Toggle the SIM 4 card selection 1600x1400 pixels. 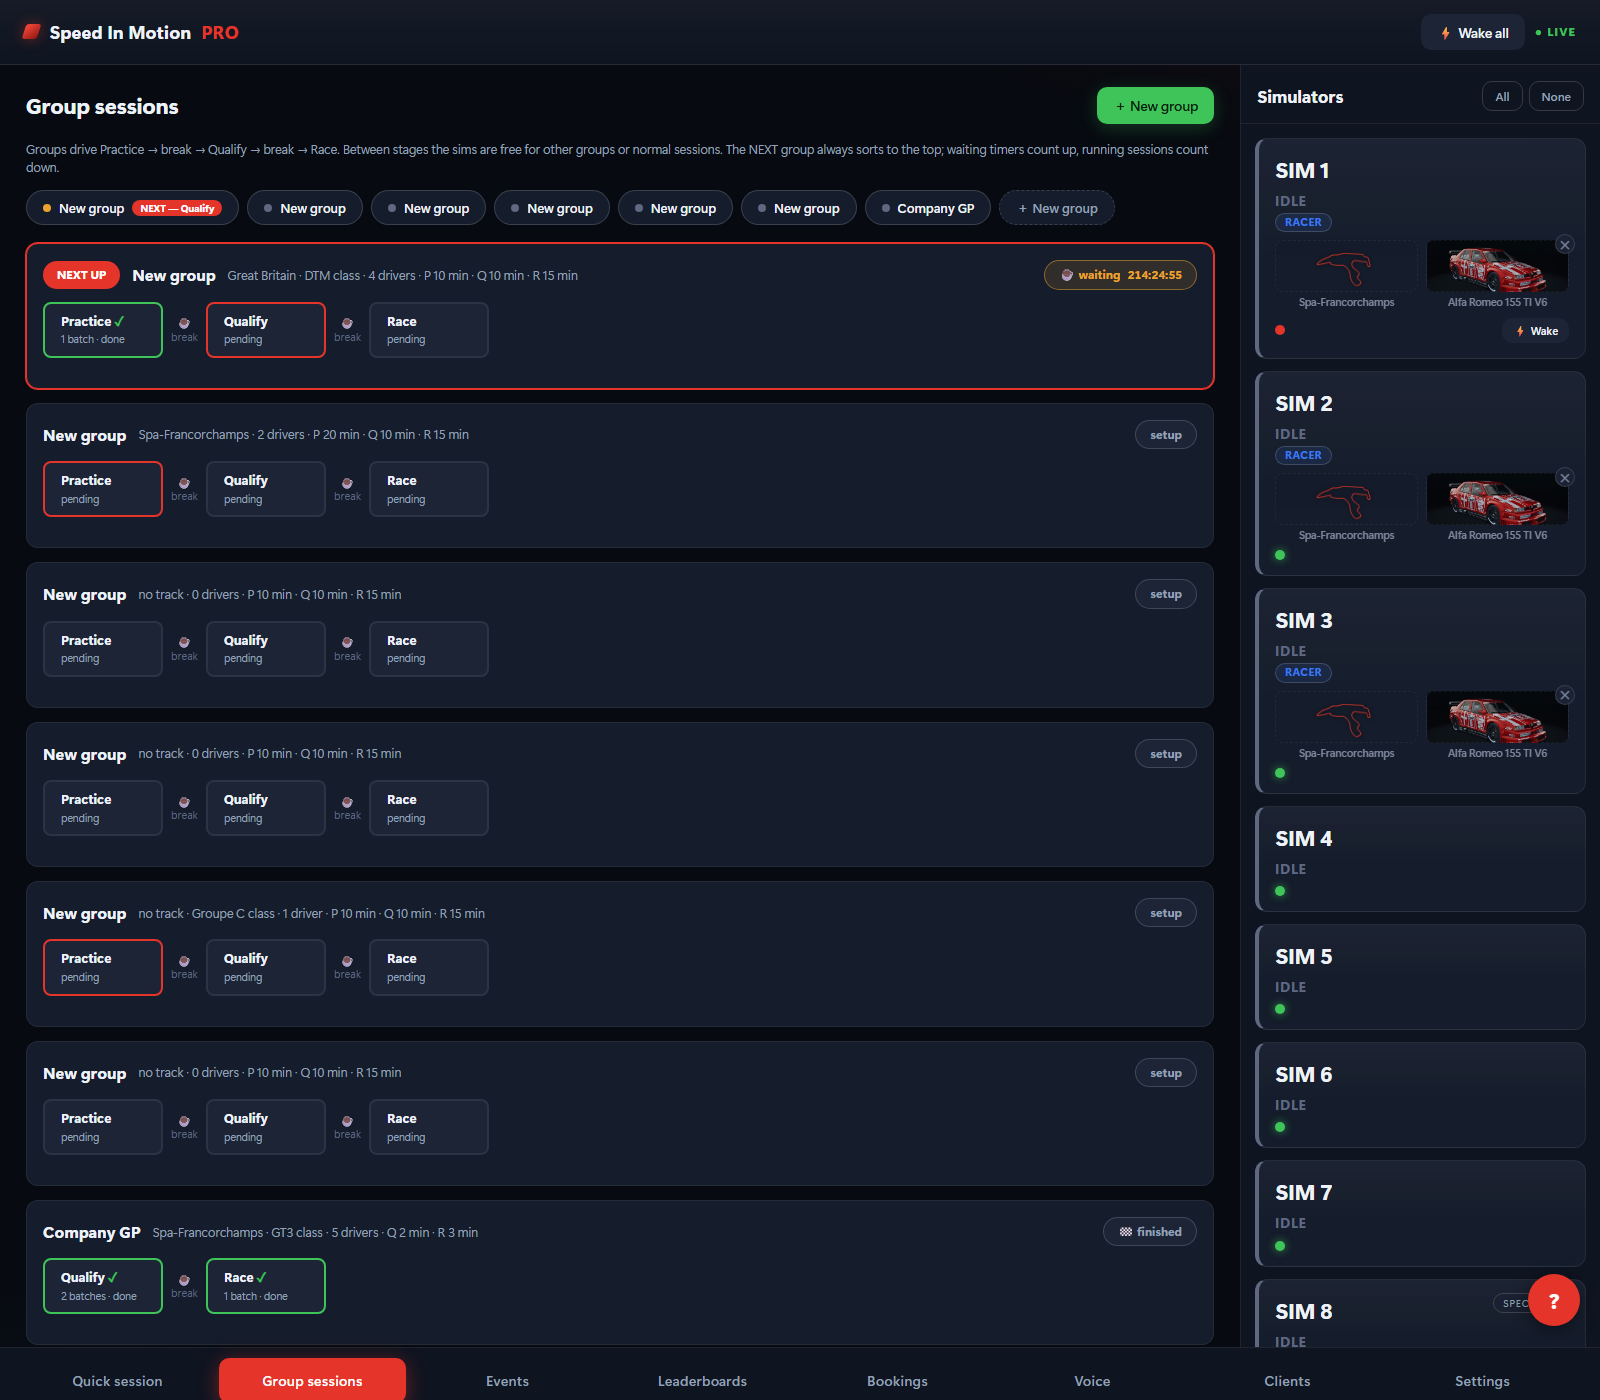1420,859
